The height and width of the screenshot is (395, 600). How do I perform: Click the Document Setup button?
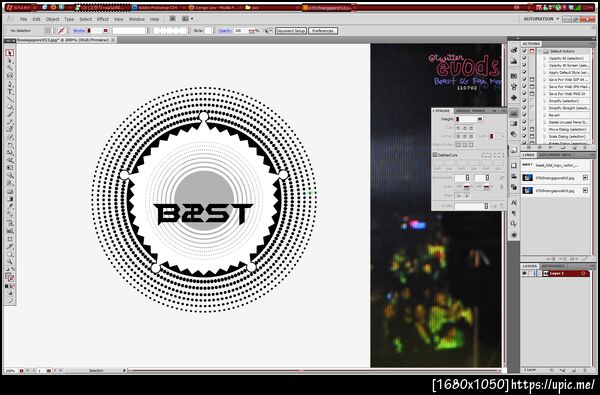click(x=291, y=31)
